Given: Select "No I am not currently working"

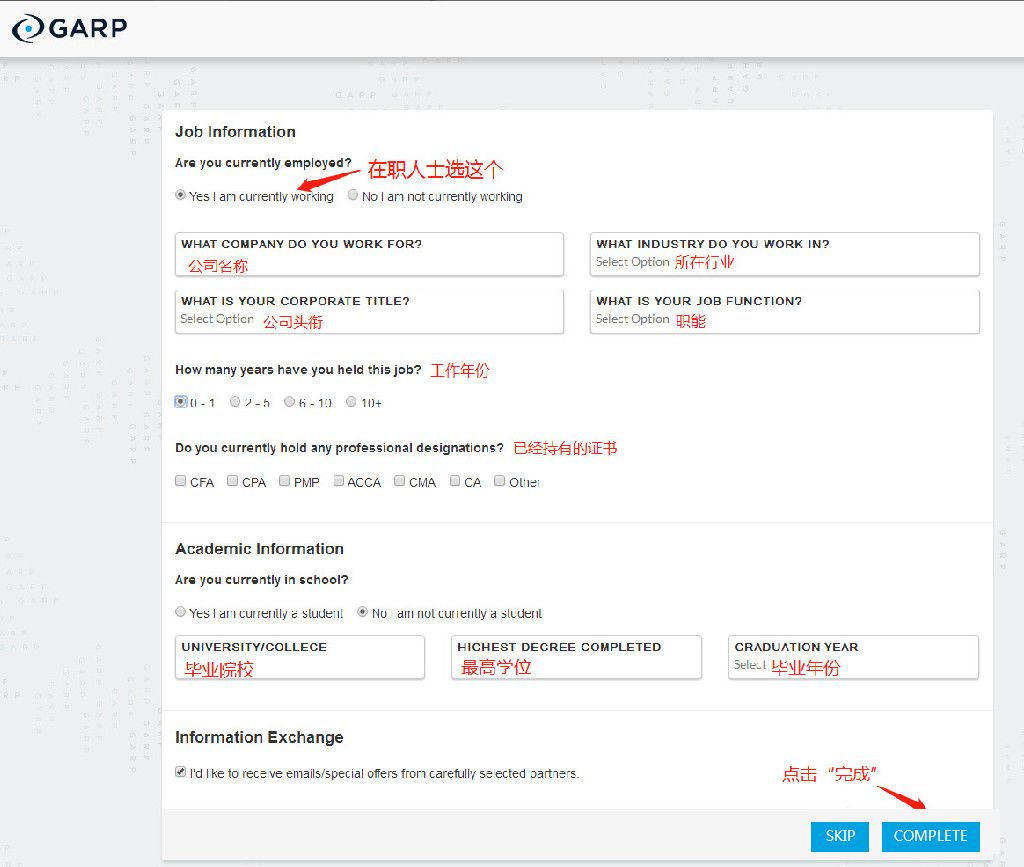Looking at the screenshot, I should tap(353, 196).
